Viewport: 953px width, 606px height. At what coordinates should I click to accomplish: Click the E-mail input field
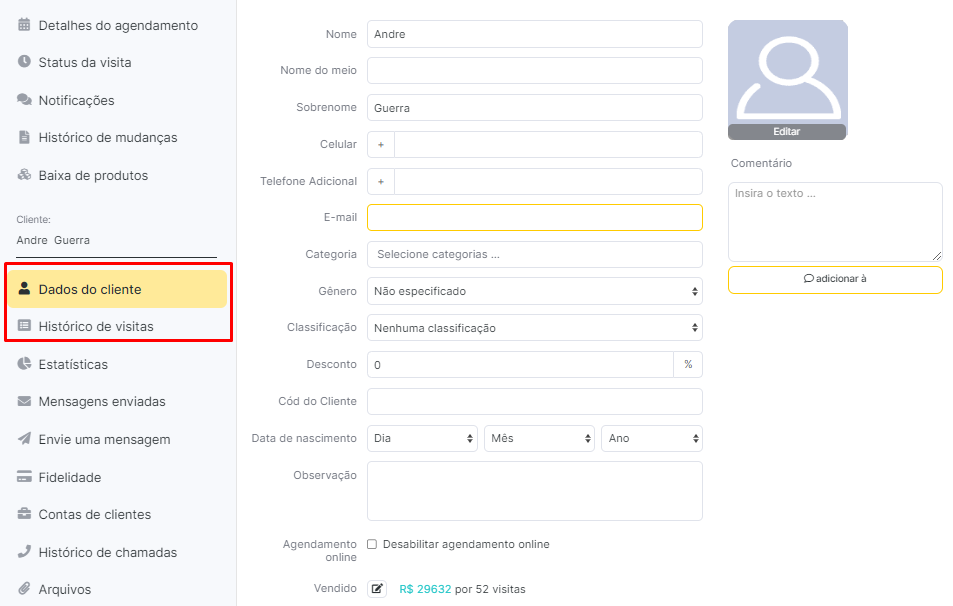(x=534, y=218)
